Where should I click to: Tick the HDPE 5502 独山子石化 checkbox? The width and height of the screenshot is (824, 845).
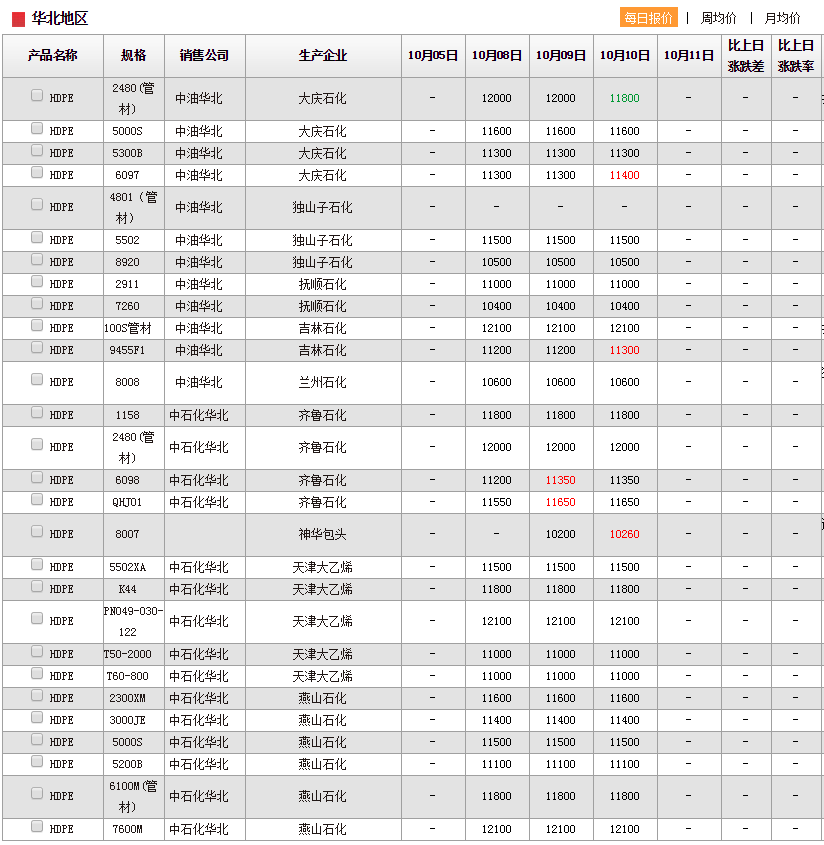tap(37, 237)
